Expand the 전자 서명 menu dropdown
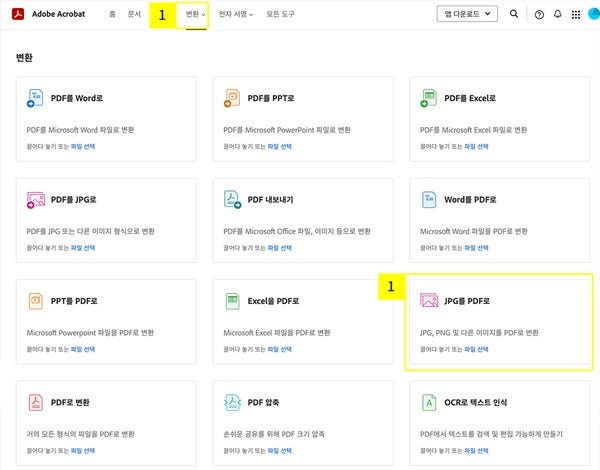600x470 pixels. [236, 15]
